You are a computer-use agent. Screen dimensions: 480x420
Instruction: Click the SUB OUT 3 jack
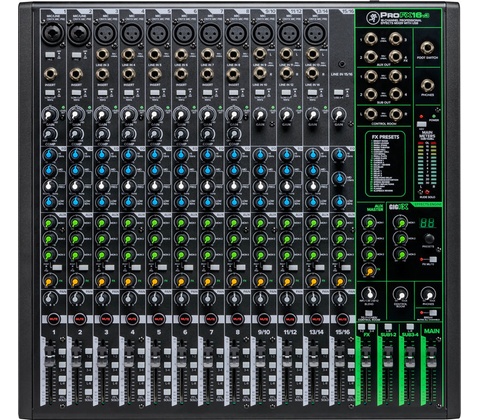coord(395,77)
